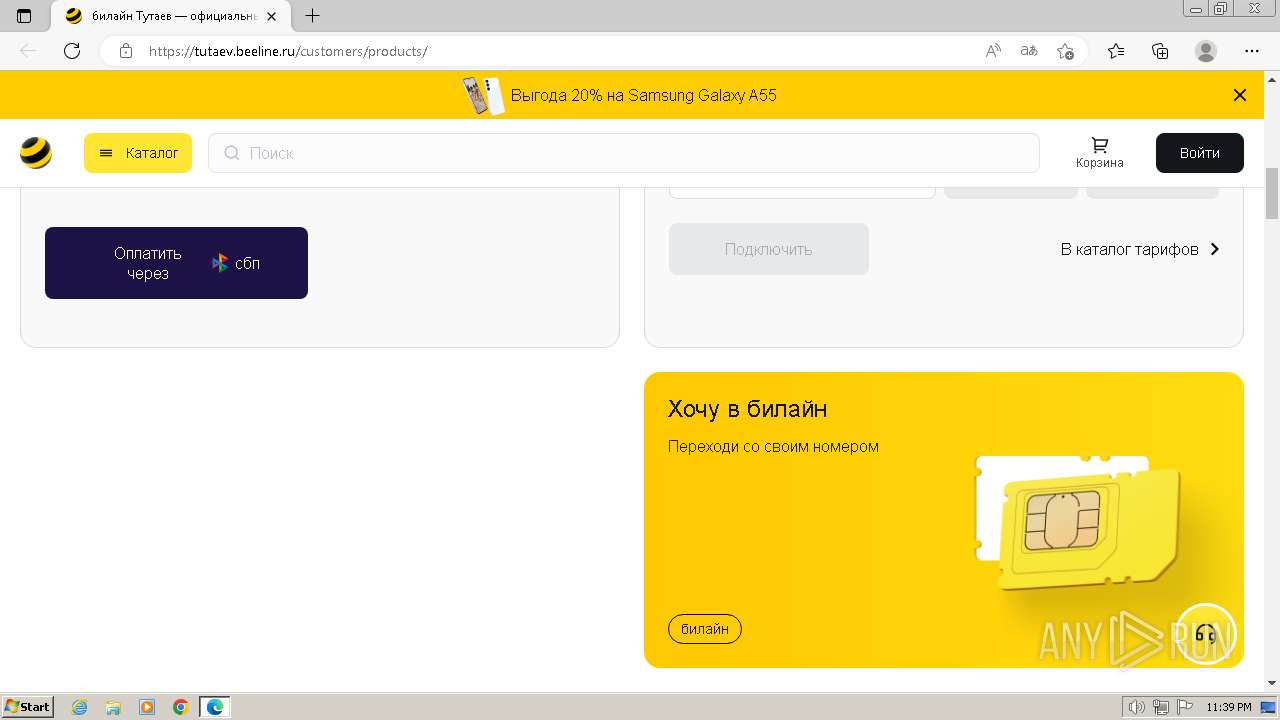Open the Favorites list
1280x720 pixels.
[1116, 51]
